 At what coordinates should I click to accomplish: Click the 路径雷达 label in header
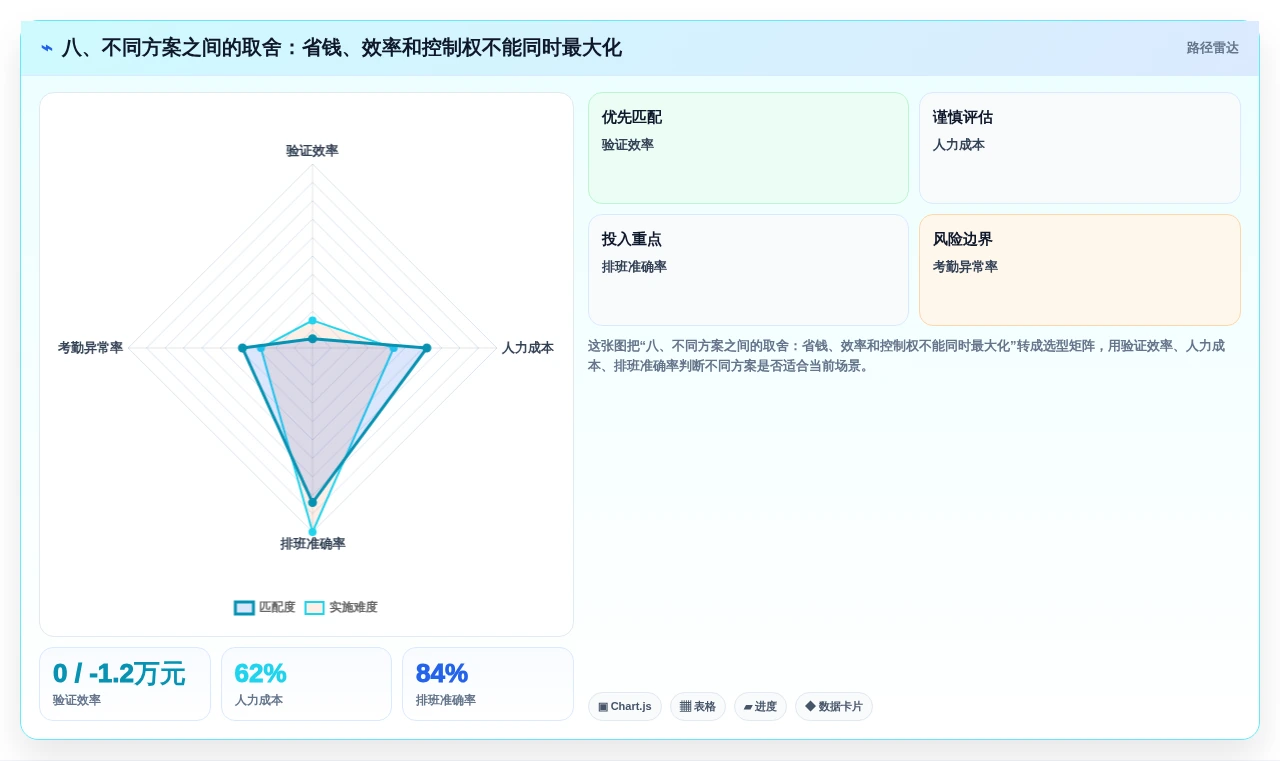click(1212, 48)
